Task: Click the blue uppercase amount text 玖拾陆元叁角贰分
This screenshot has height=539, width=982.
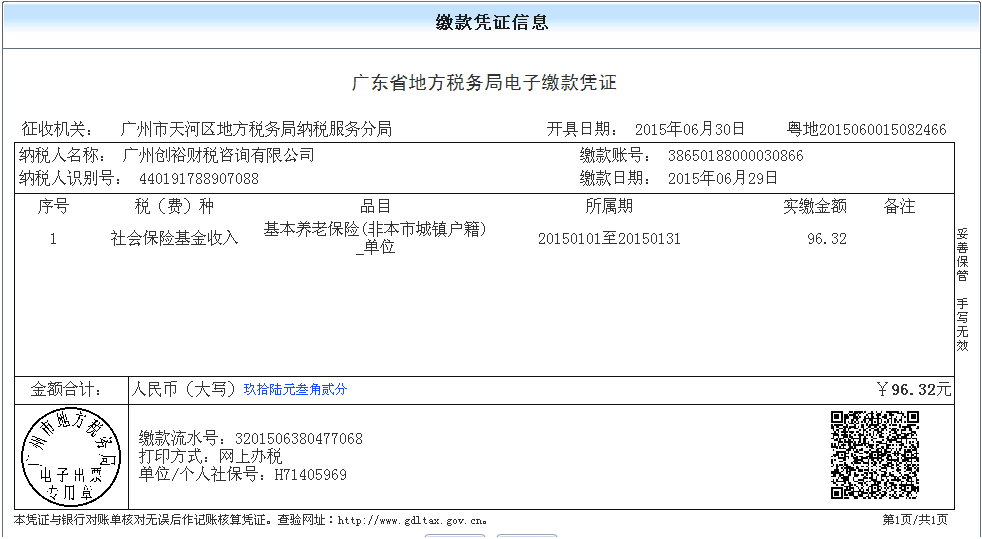Action: [x=295, y=389]
